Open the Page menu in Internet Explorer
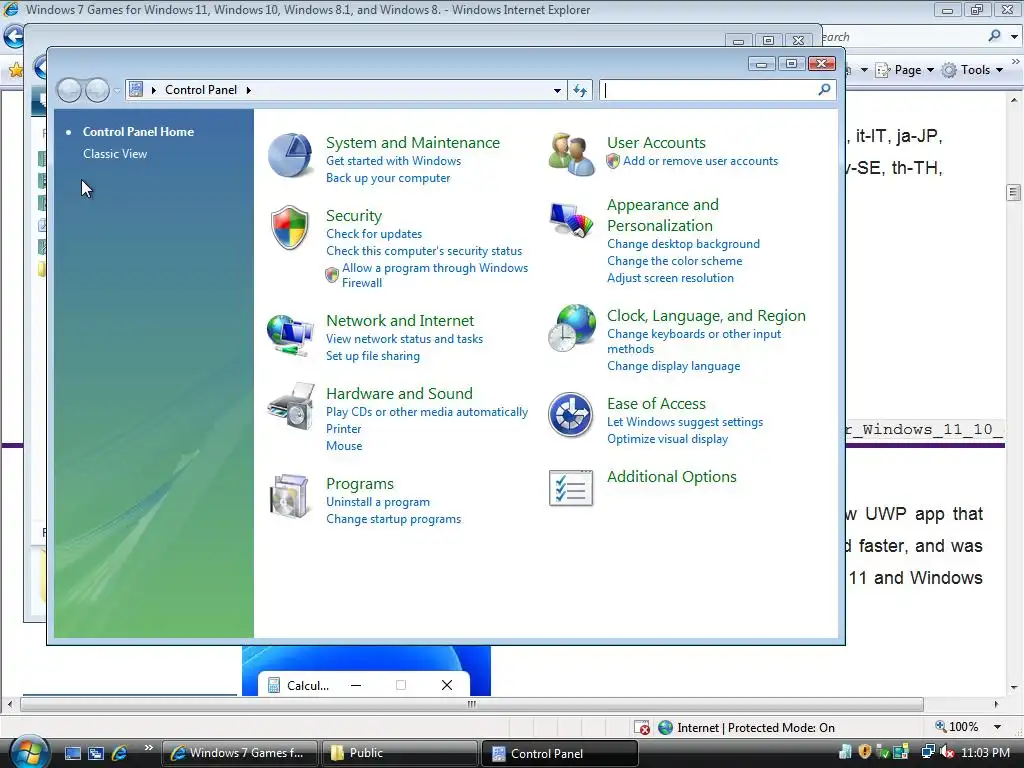The image size is (1024, 768). coord(905,70)
